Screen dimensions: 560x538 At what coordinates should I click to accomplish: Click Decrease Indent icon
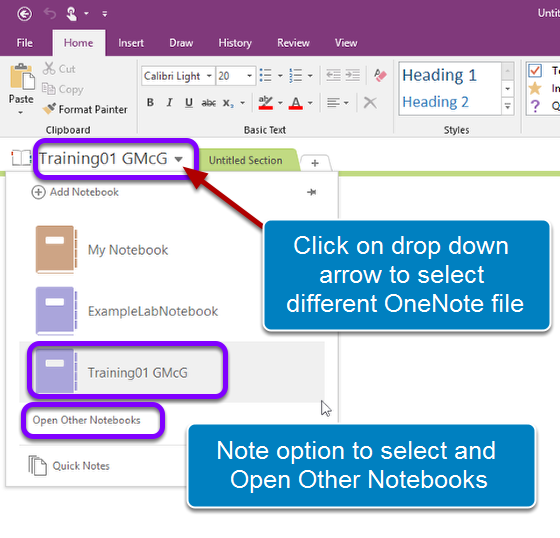pyautogui.click(x=334, y=75)
